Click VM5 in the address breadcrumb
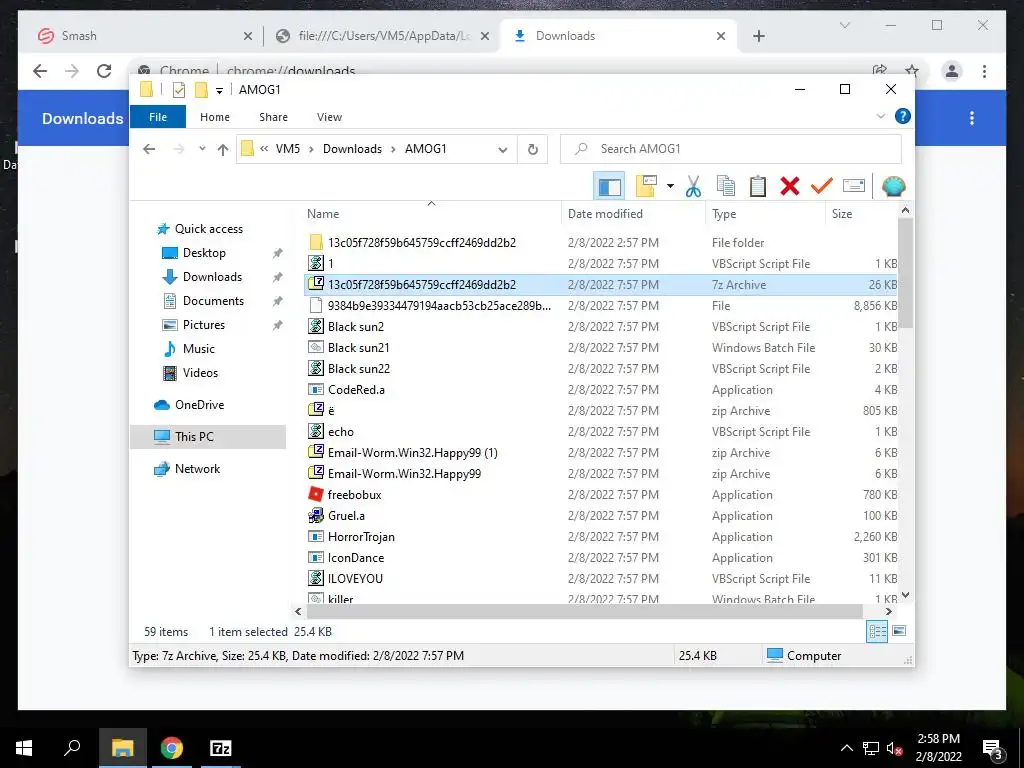Image resolution: width=1024 pixels, height=768 pixels. click(x=287, y=149)
